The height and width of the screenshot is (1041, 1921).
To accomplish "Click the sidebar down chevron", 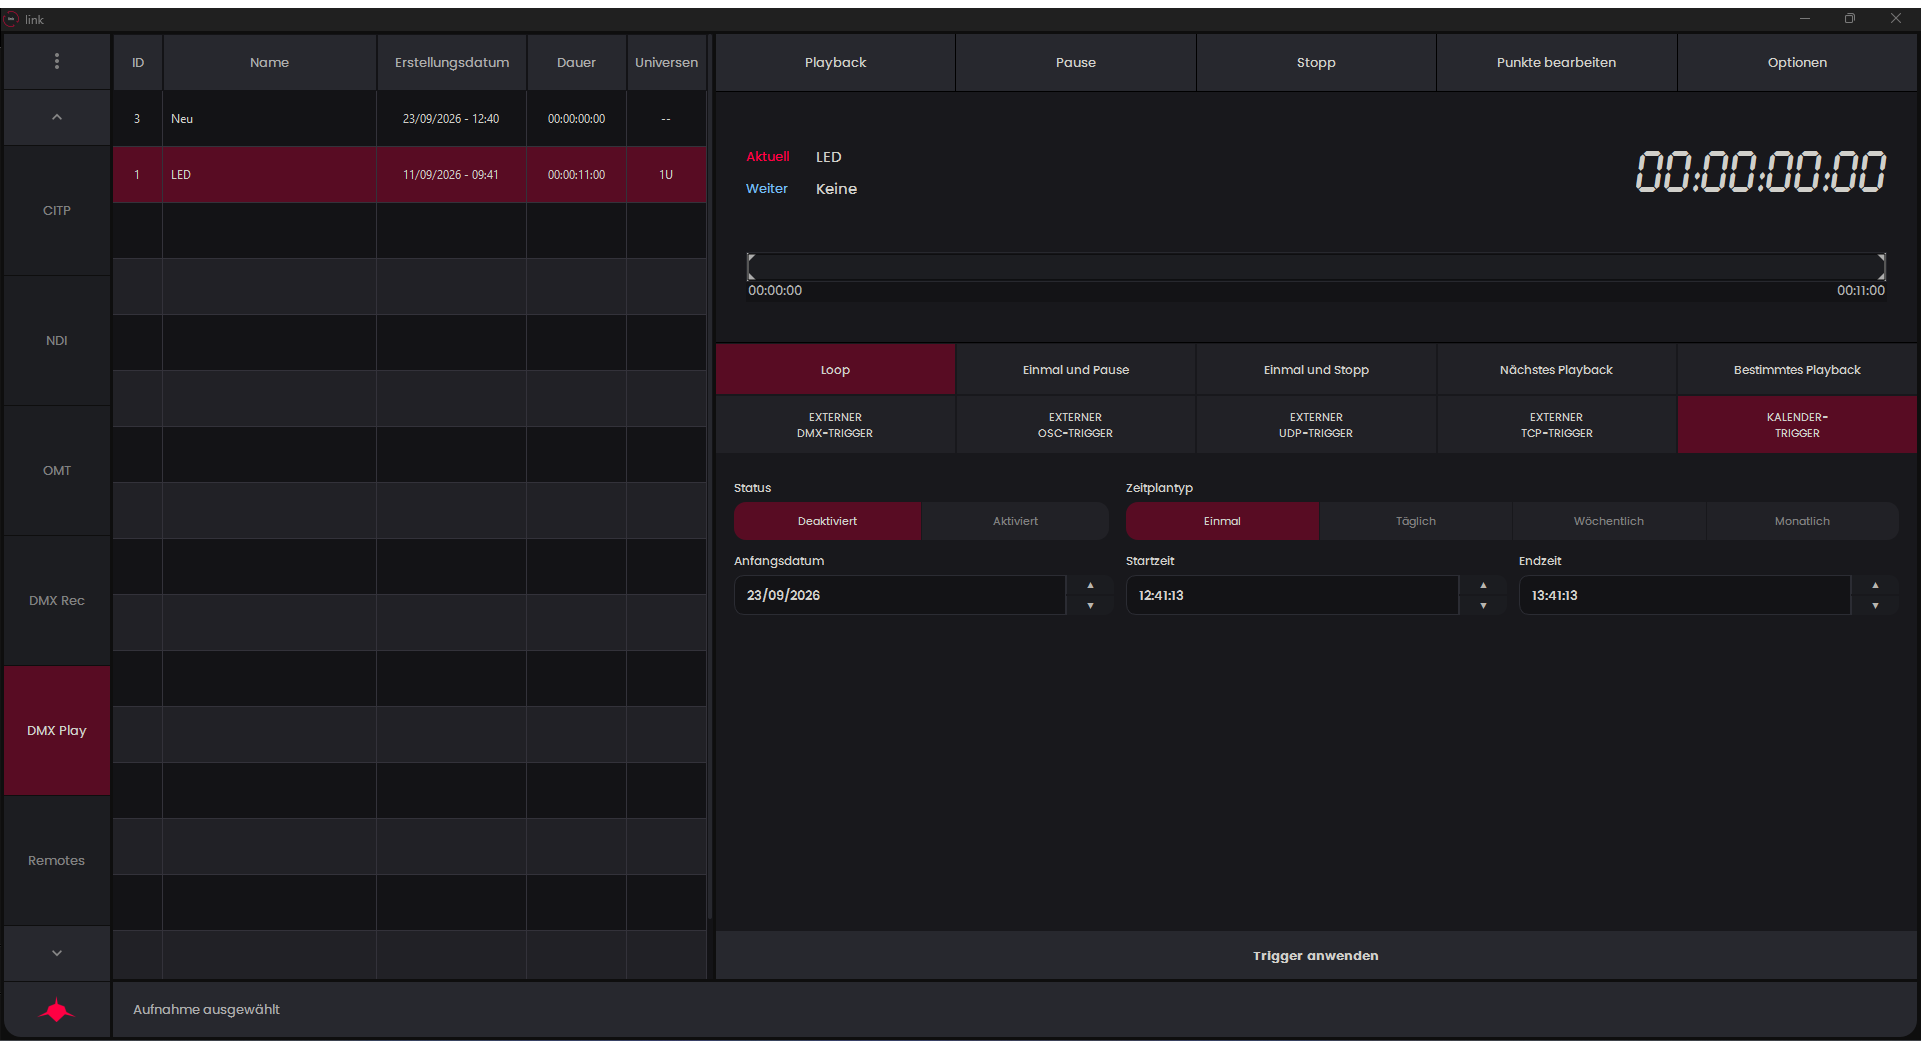I will click(57, 953).
